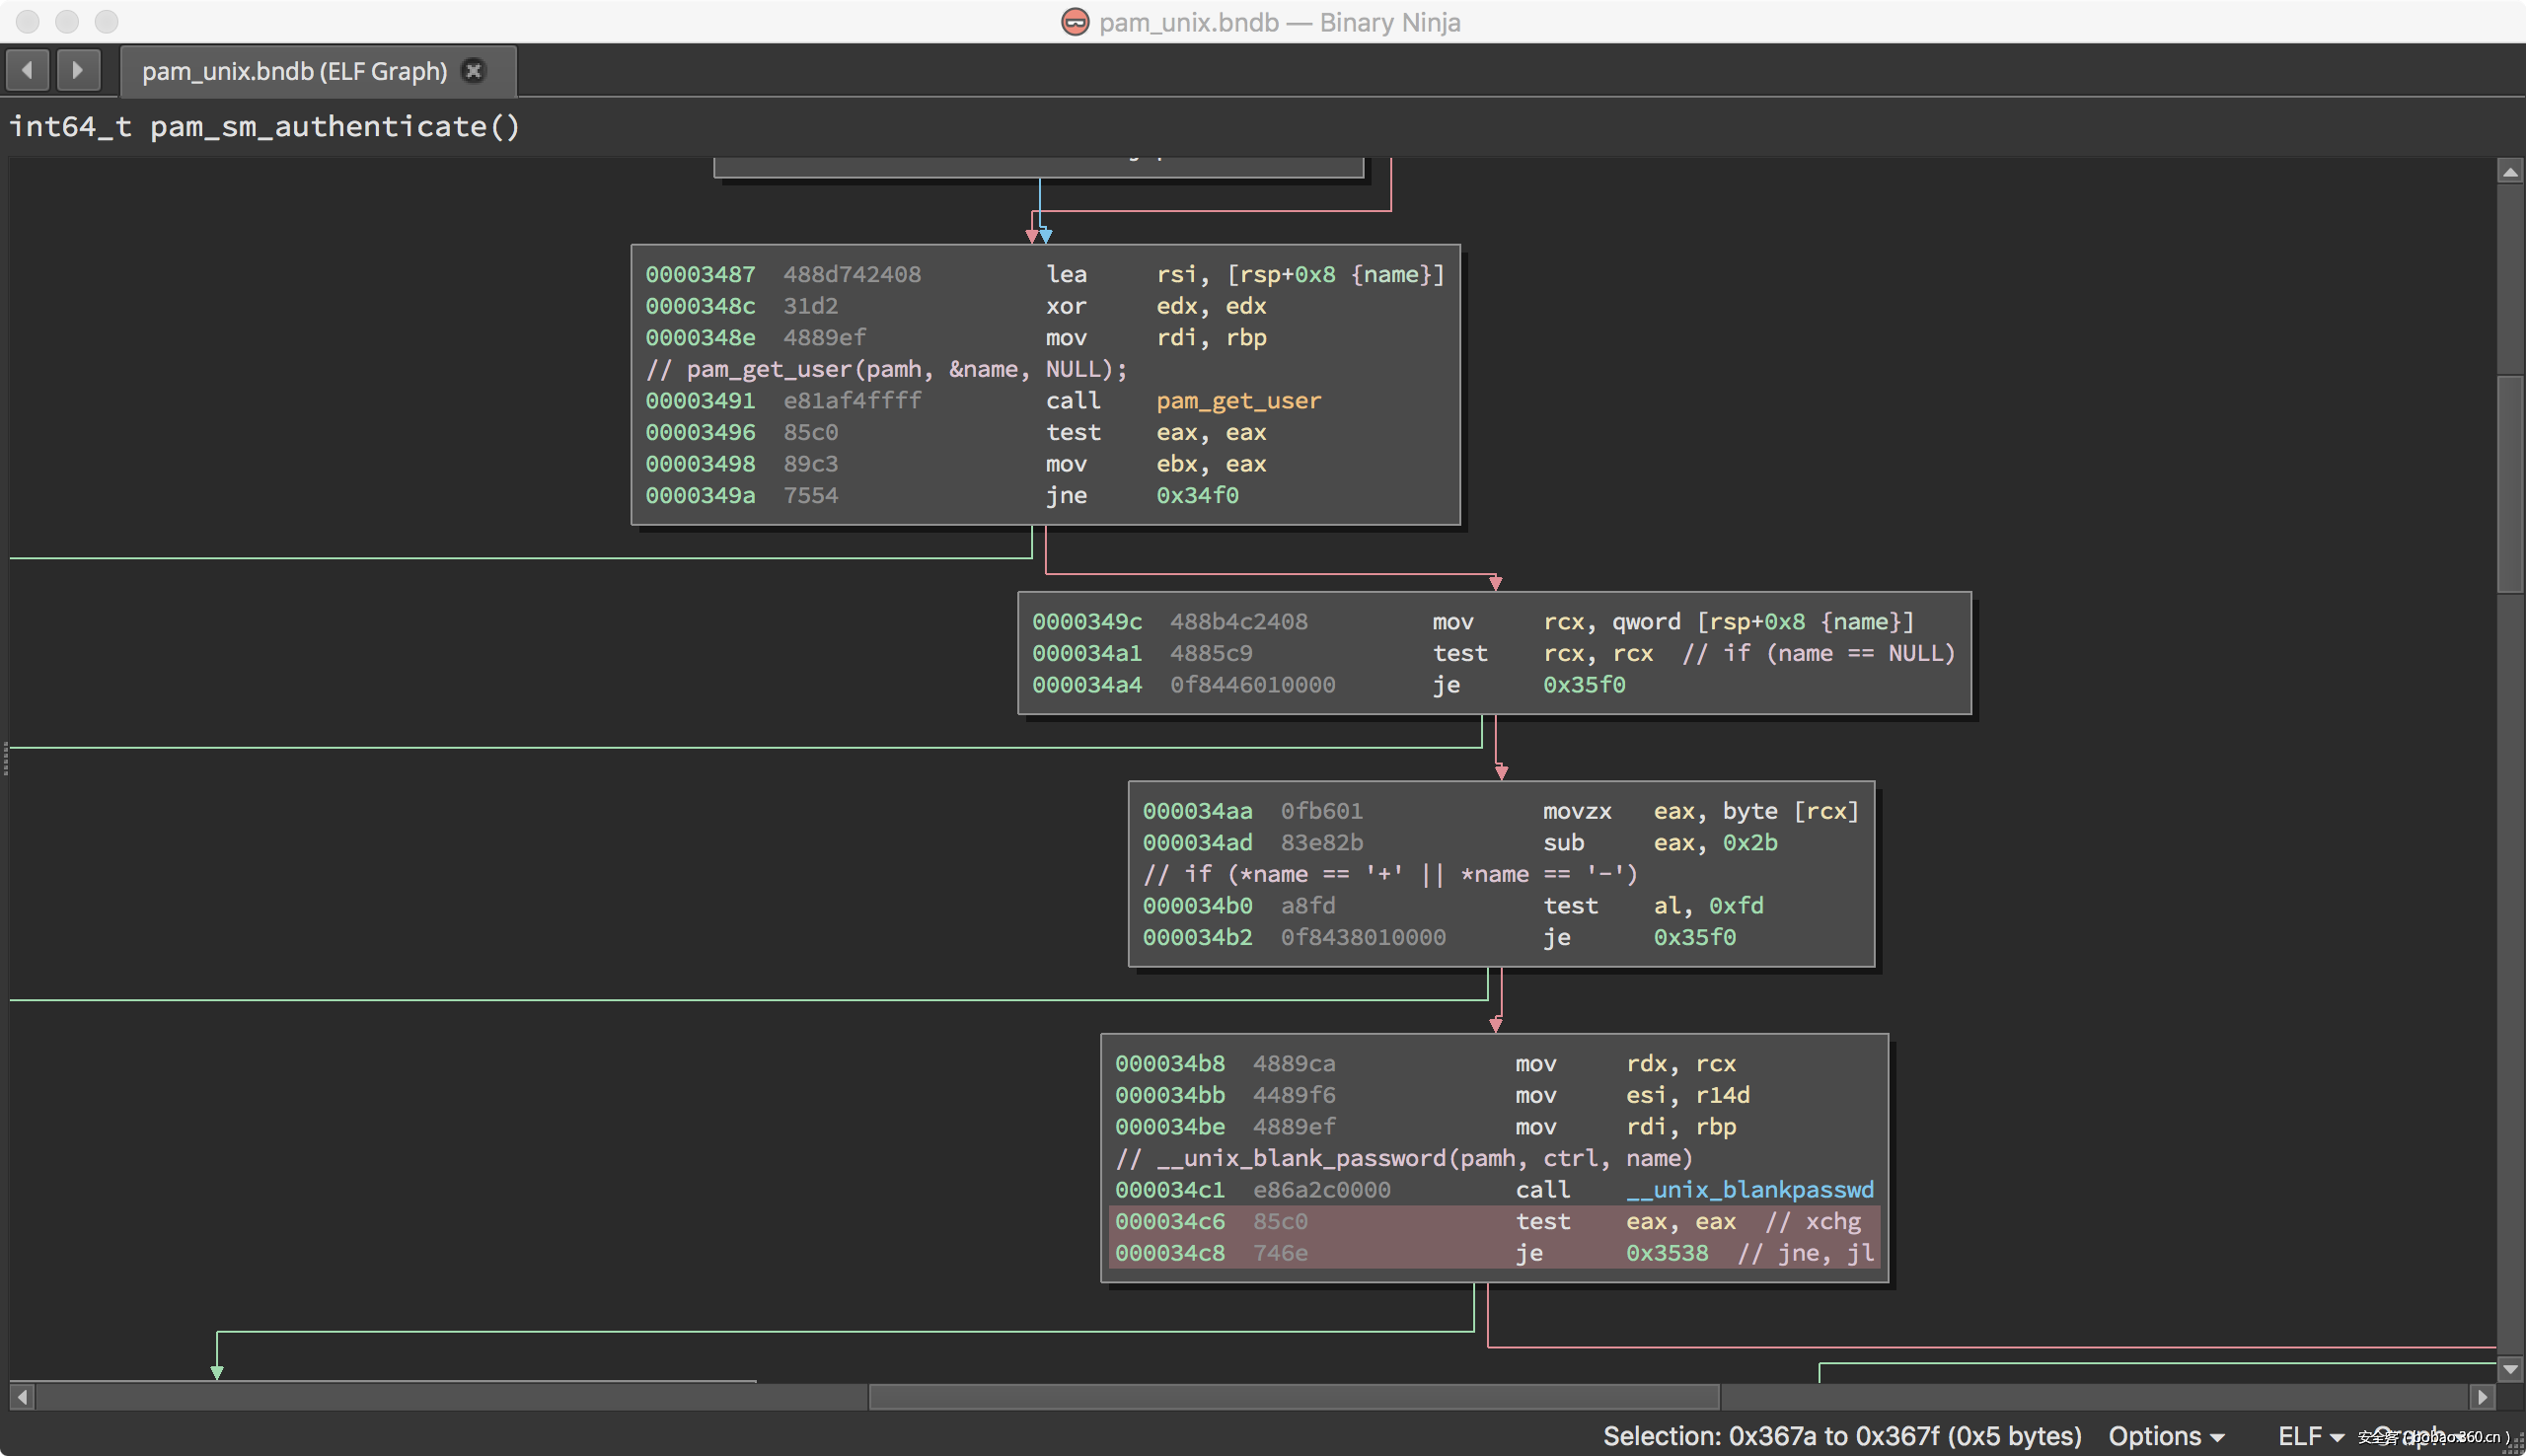Select the highlighted test eax, eax line

1543,1221
